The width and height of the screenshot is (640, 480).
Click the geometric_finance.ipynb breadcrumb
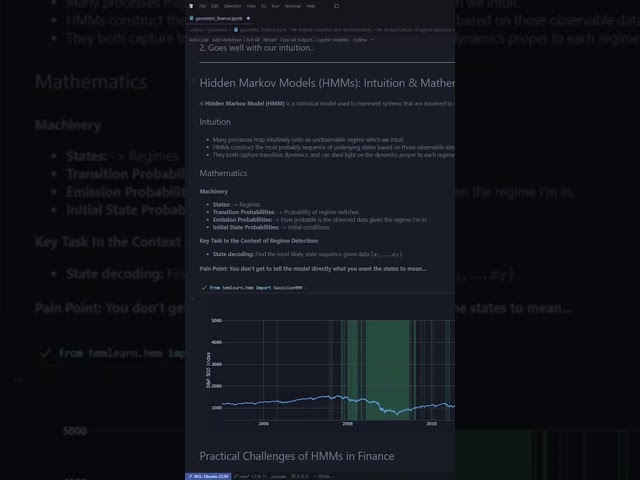[x=263, y=30]
